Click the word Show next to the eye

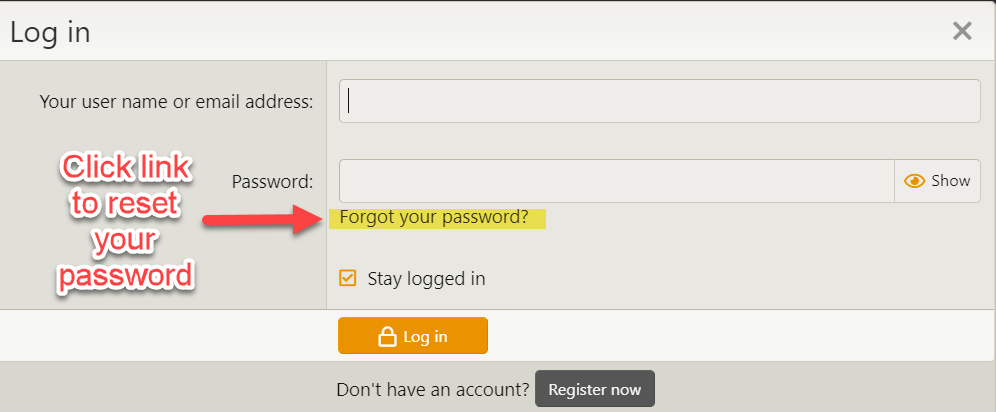point(950,181)
